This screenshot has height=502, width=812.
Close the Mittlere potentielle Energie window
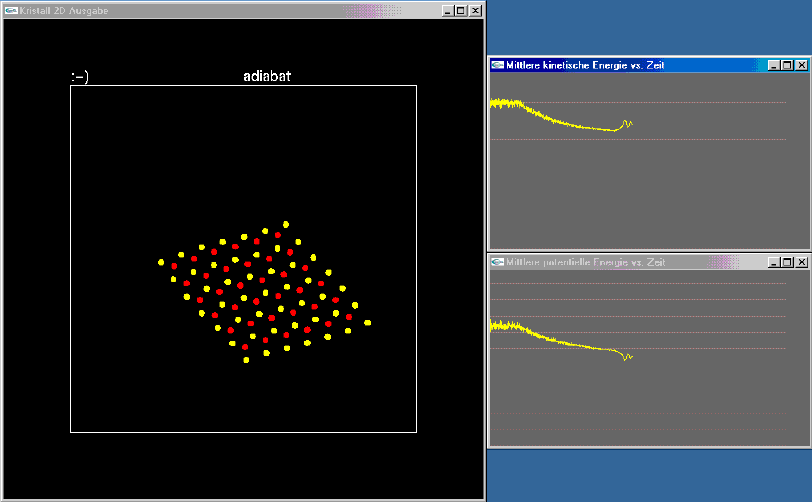coord(801,263)
